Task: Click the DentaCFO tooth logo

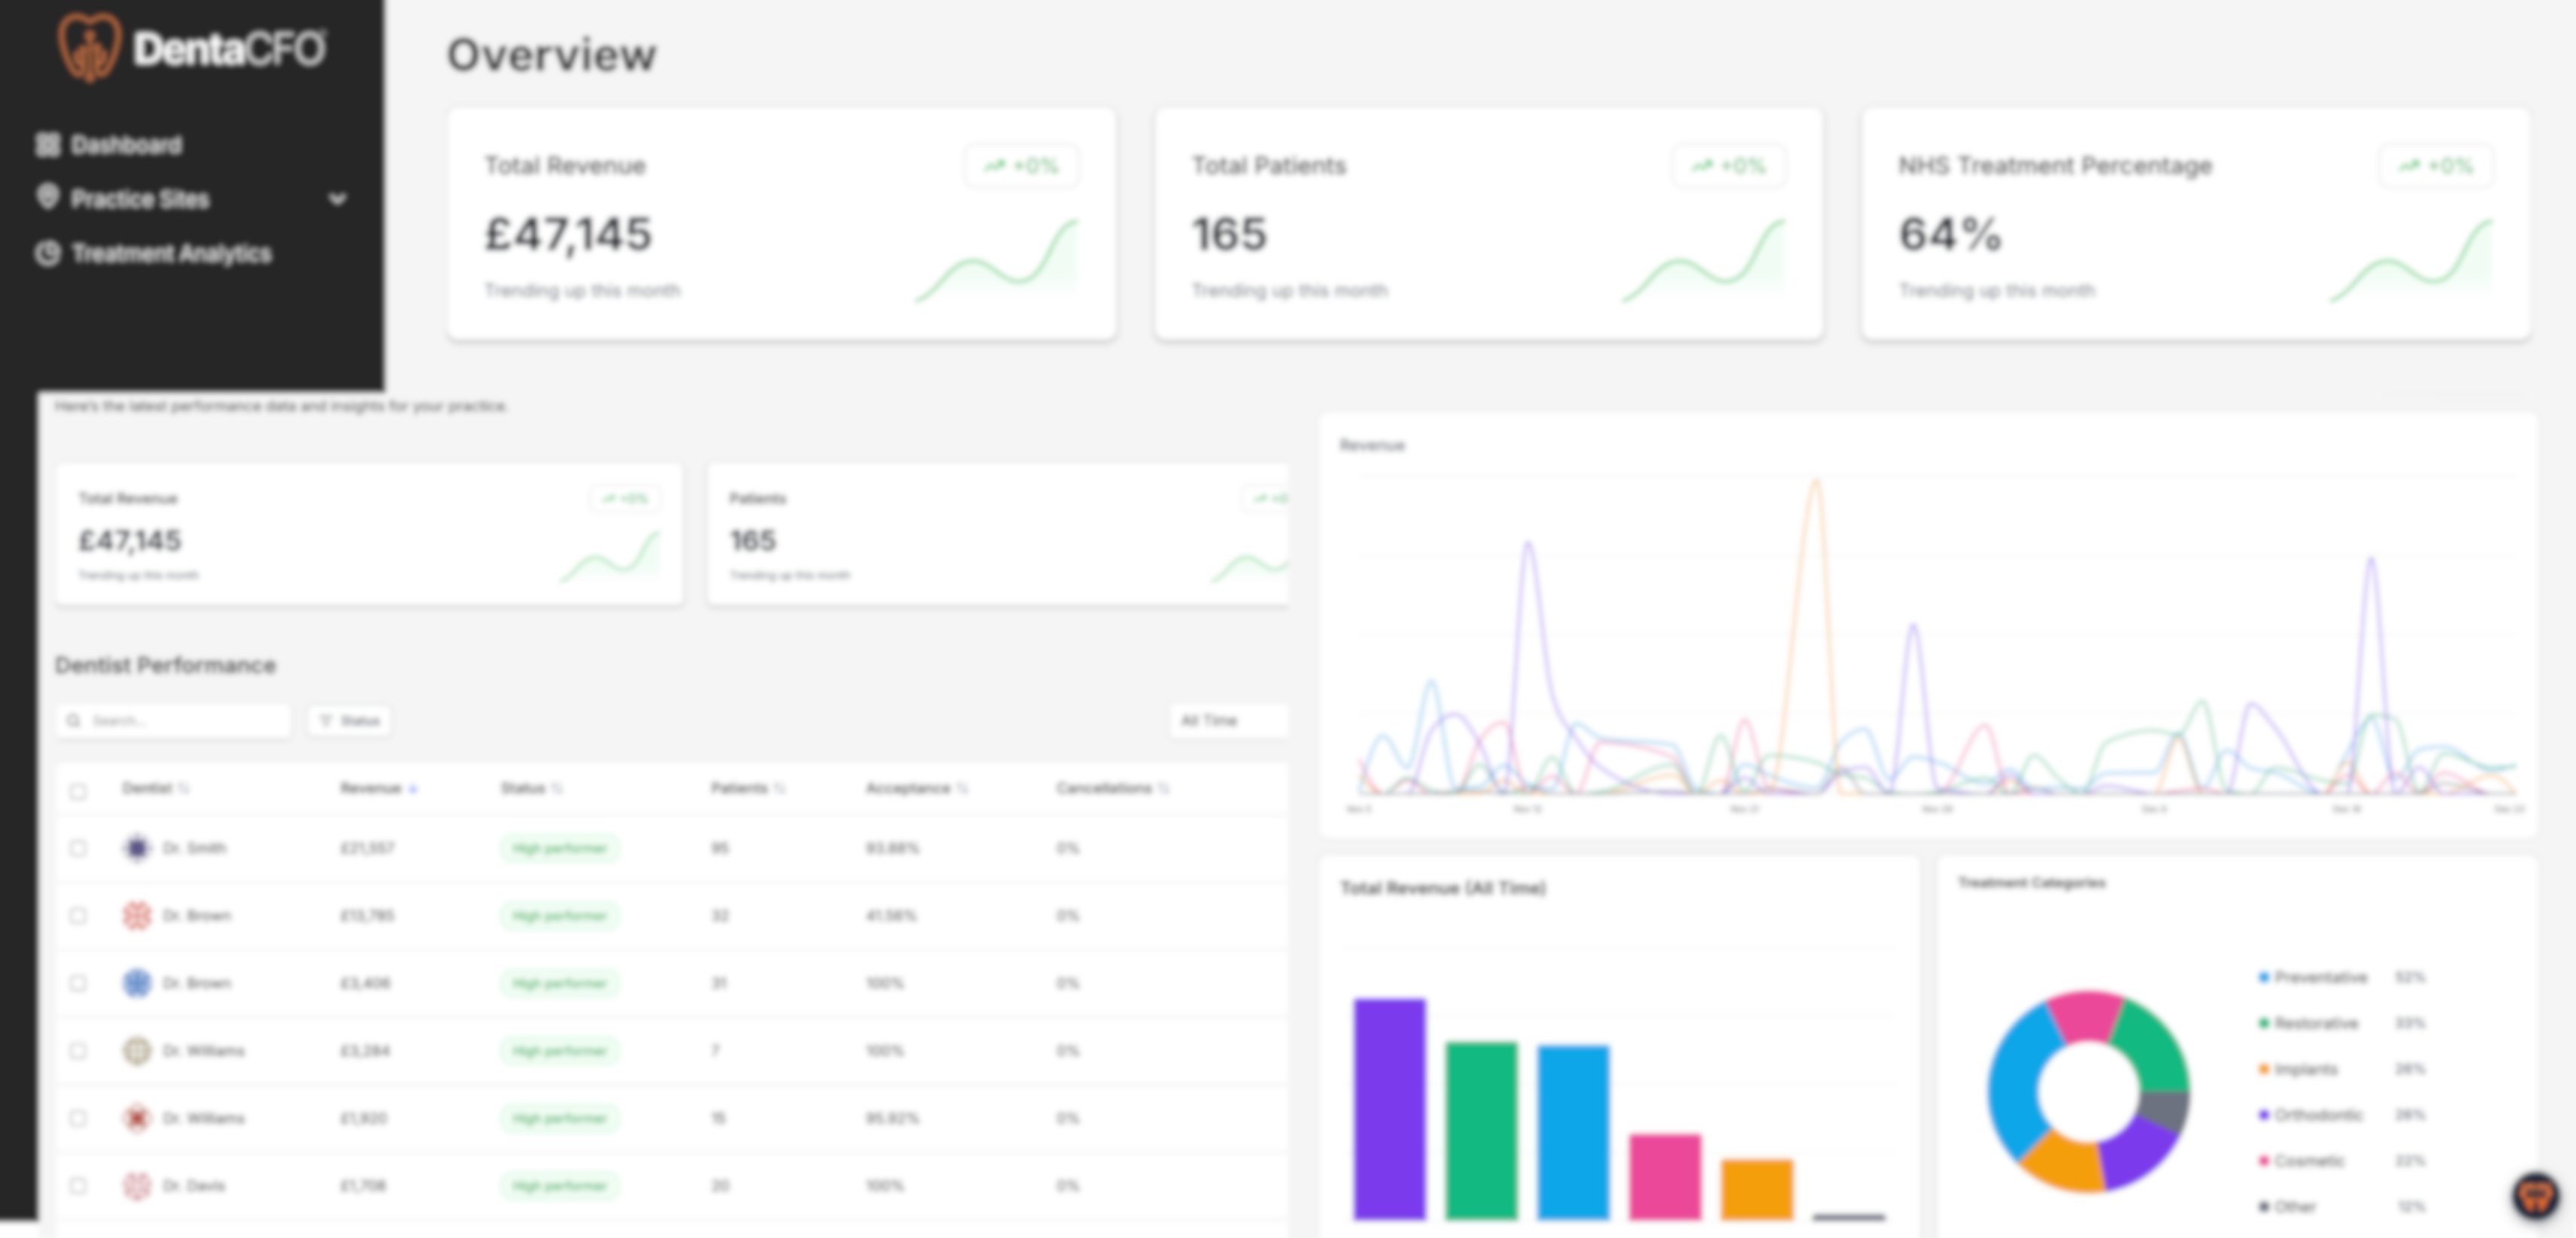Action: [88, 47]
